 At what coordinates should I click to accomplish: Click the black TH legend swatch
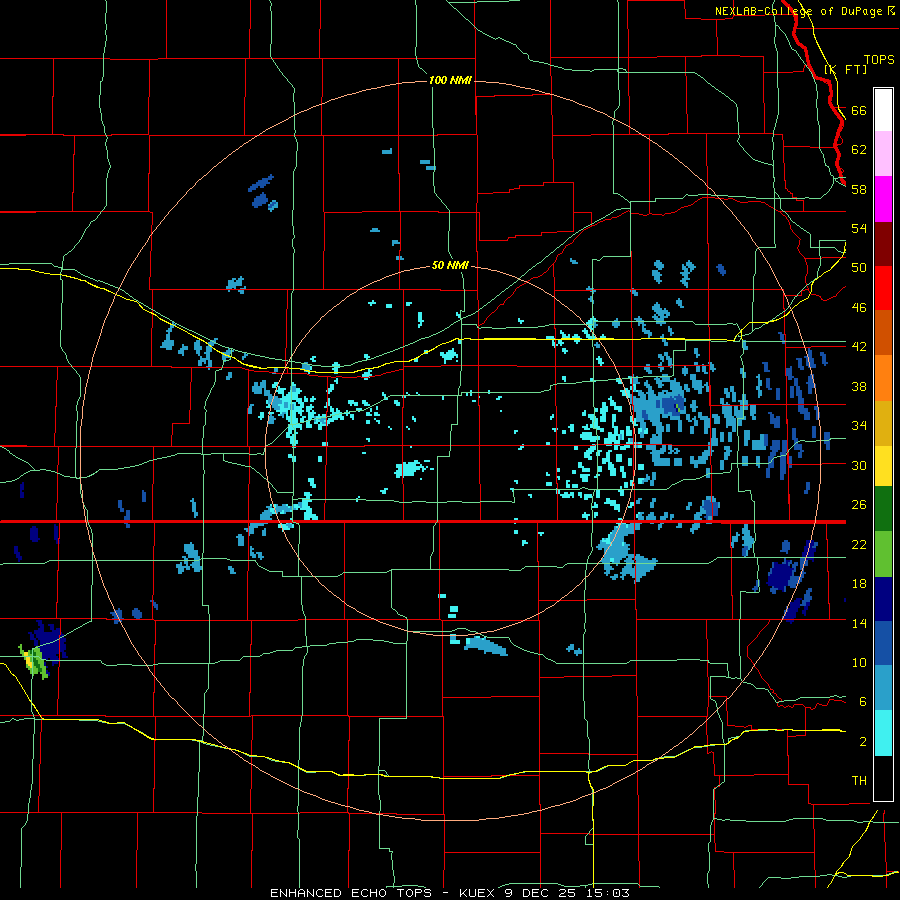tap(883, 778)
